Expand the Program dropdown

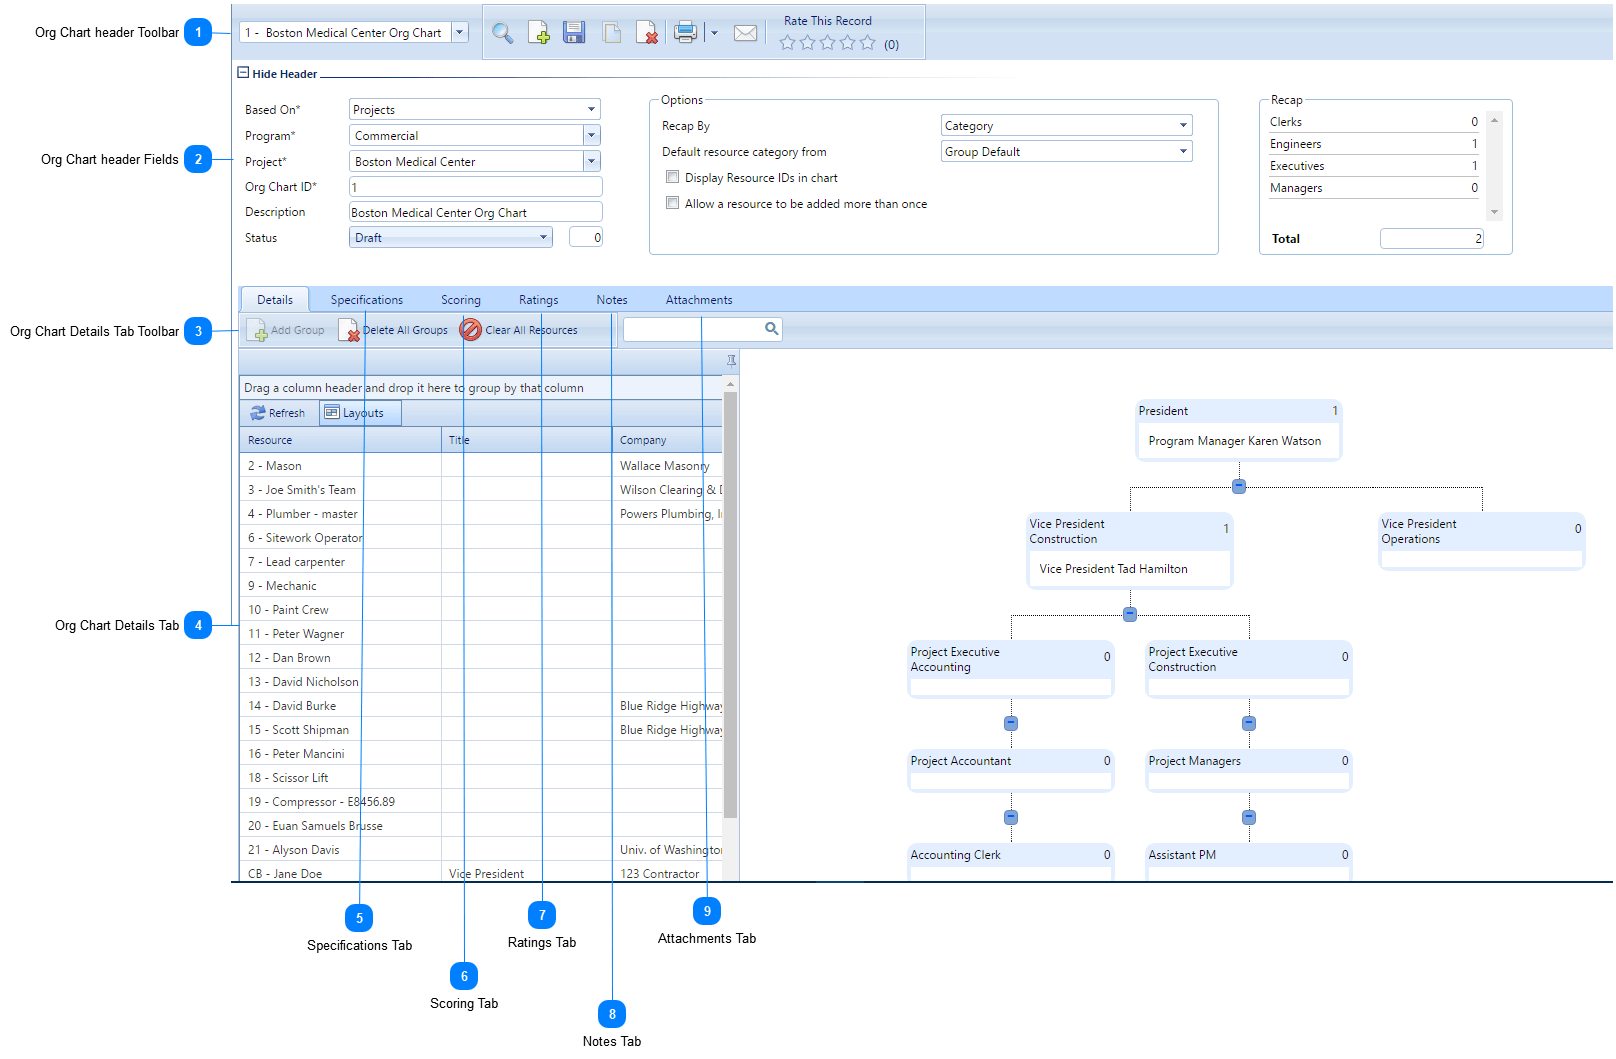click(591, 135)
